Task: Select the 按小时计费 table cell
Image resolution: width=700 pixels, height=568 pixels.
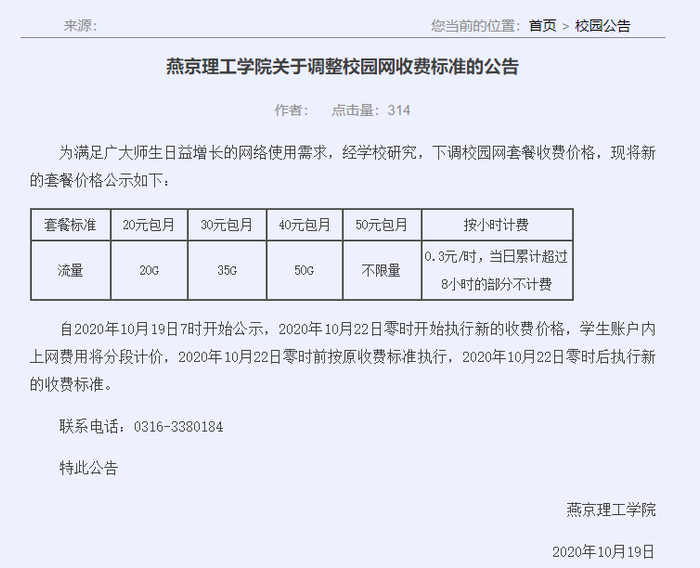Action: [x=497, y=225]
